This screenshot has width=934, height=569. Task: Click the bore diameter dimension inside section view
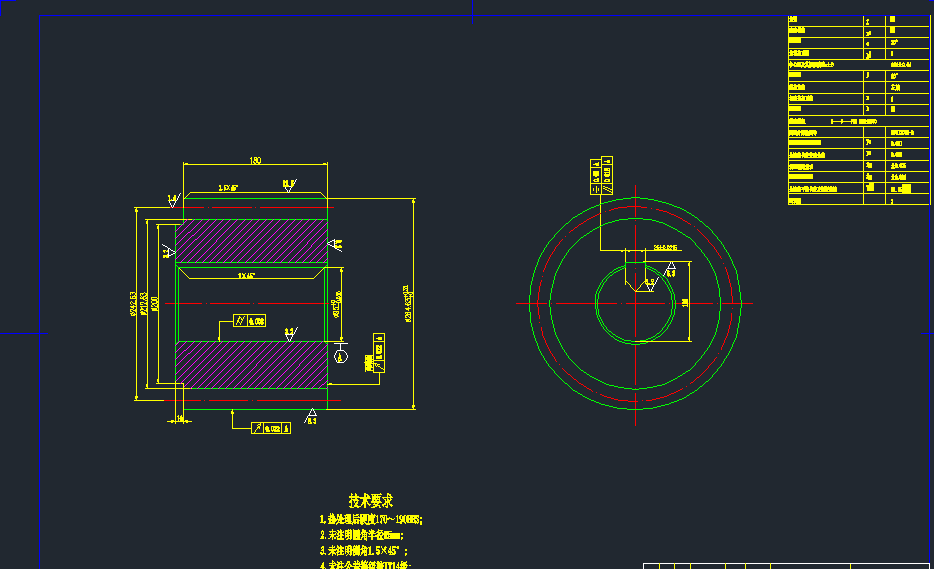click(337, 304)
